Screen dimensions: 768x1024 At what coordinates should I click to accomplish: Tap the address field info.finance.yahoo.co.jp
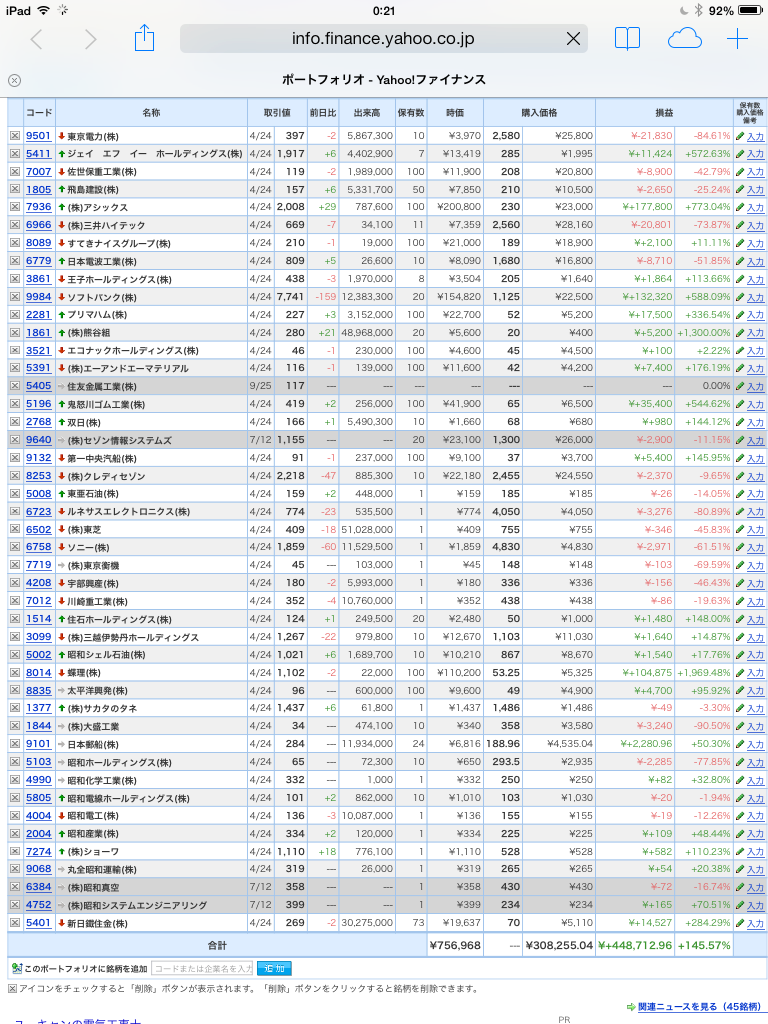tap(383, 39)
